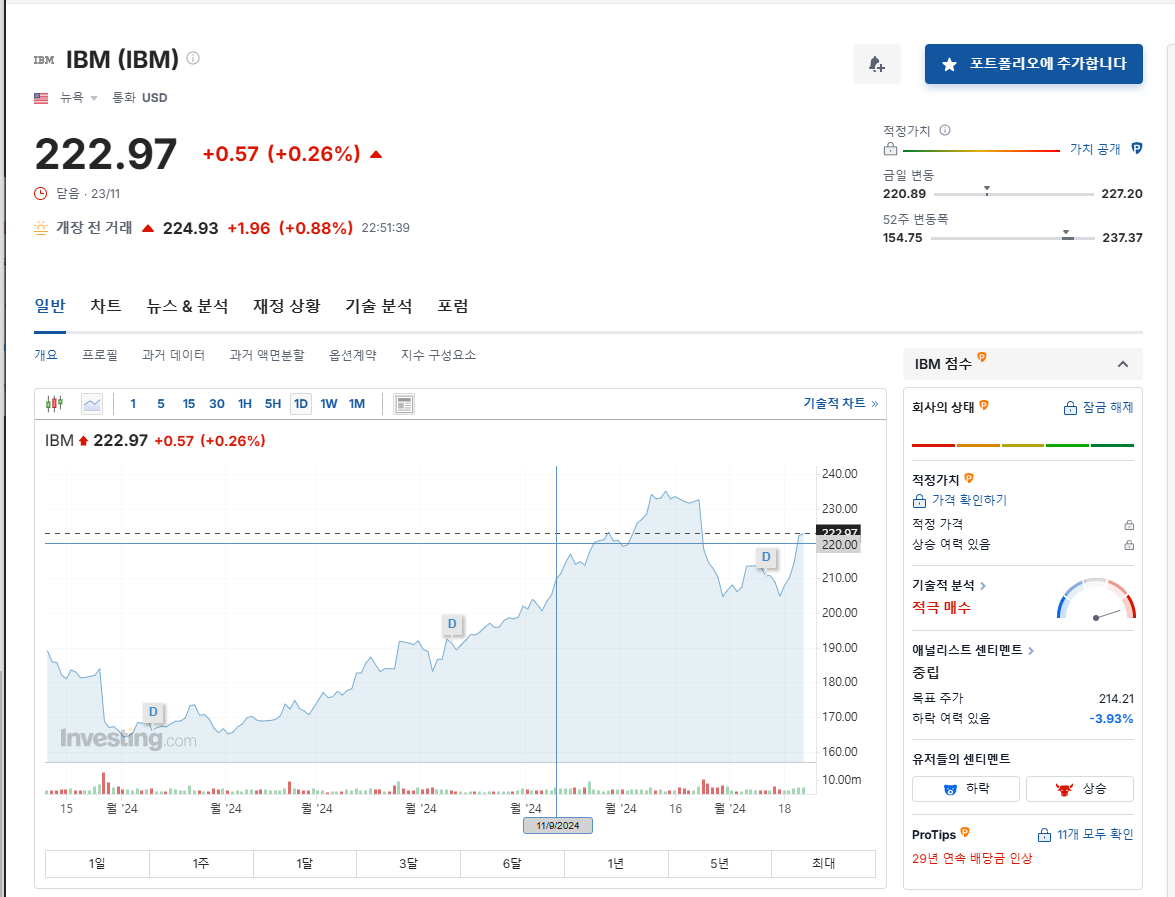Select the 1년 range button
Viewport: 1175px width, 897px height.
coord(616,863)
